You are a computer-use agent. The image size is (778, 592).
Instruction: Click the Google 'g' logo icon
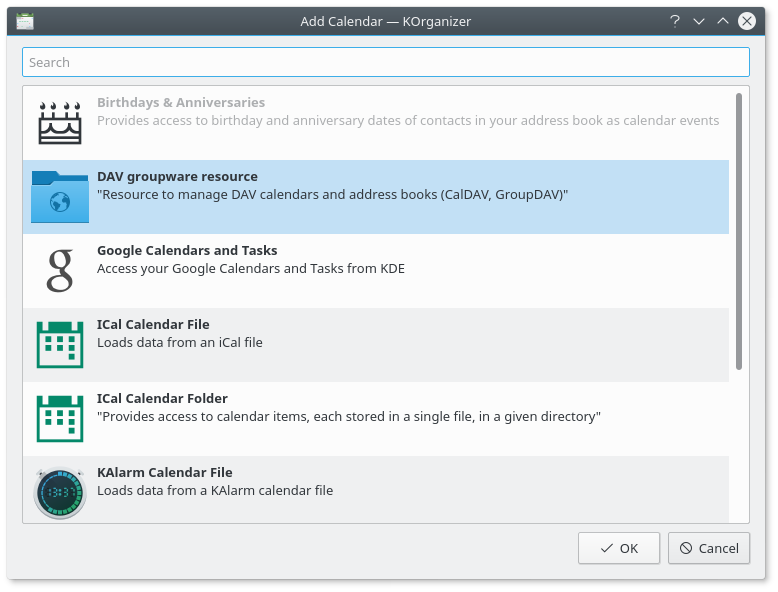point(59,271)
